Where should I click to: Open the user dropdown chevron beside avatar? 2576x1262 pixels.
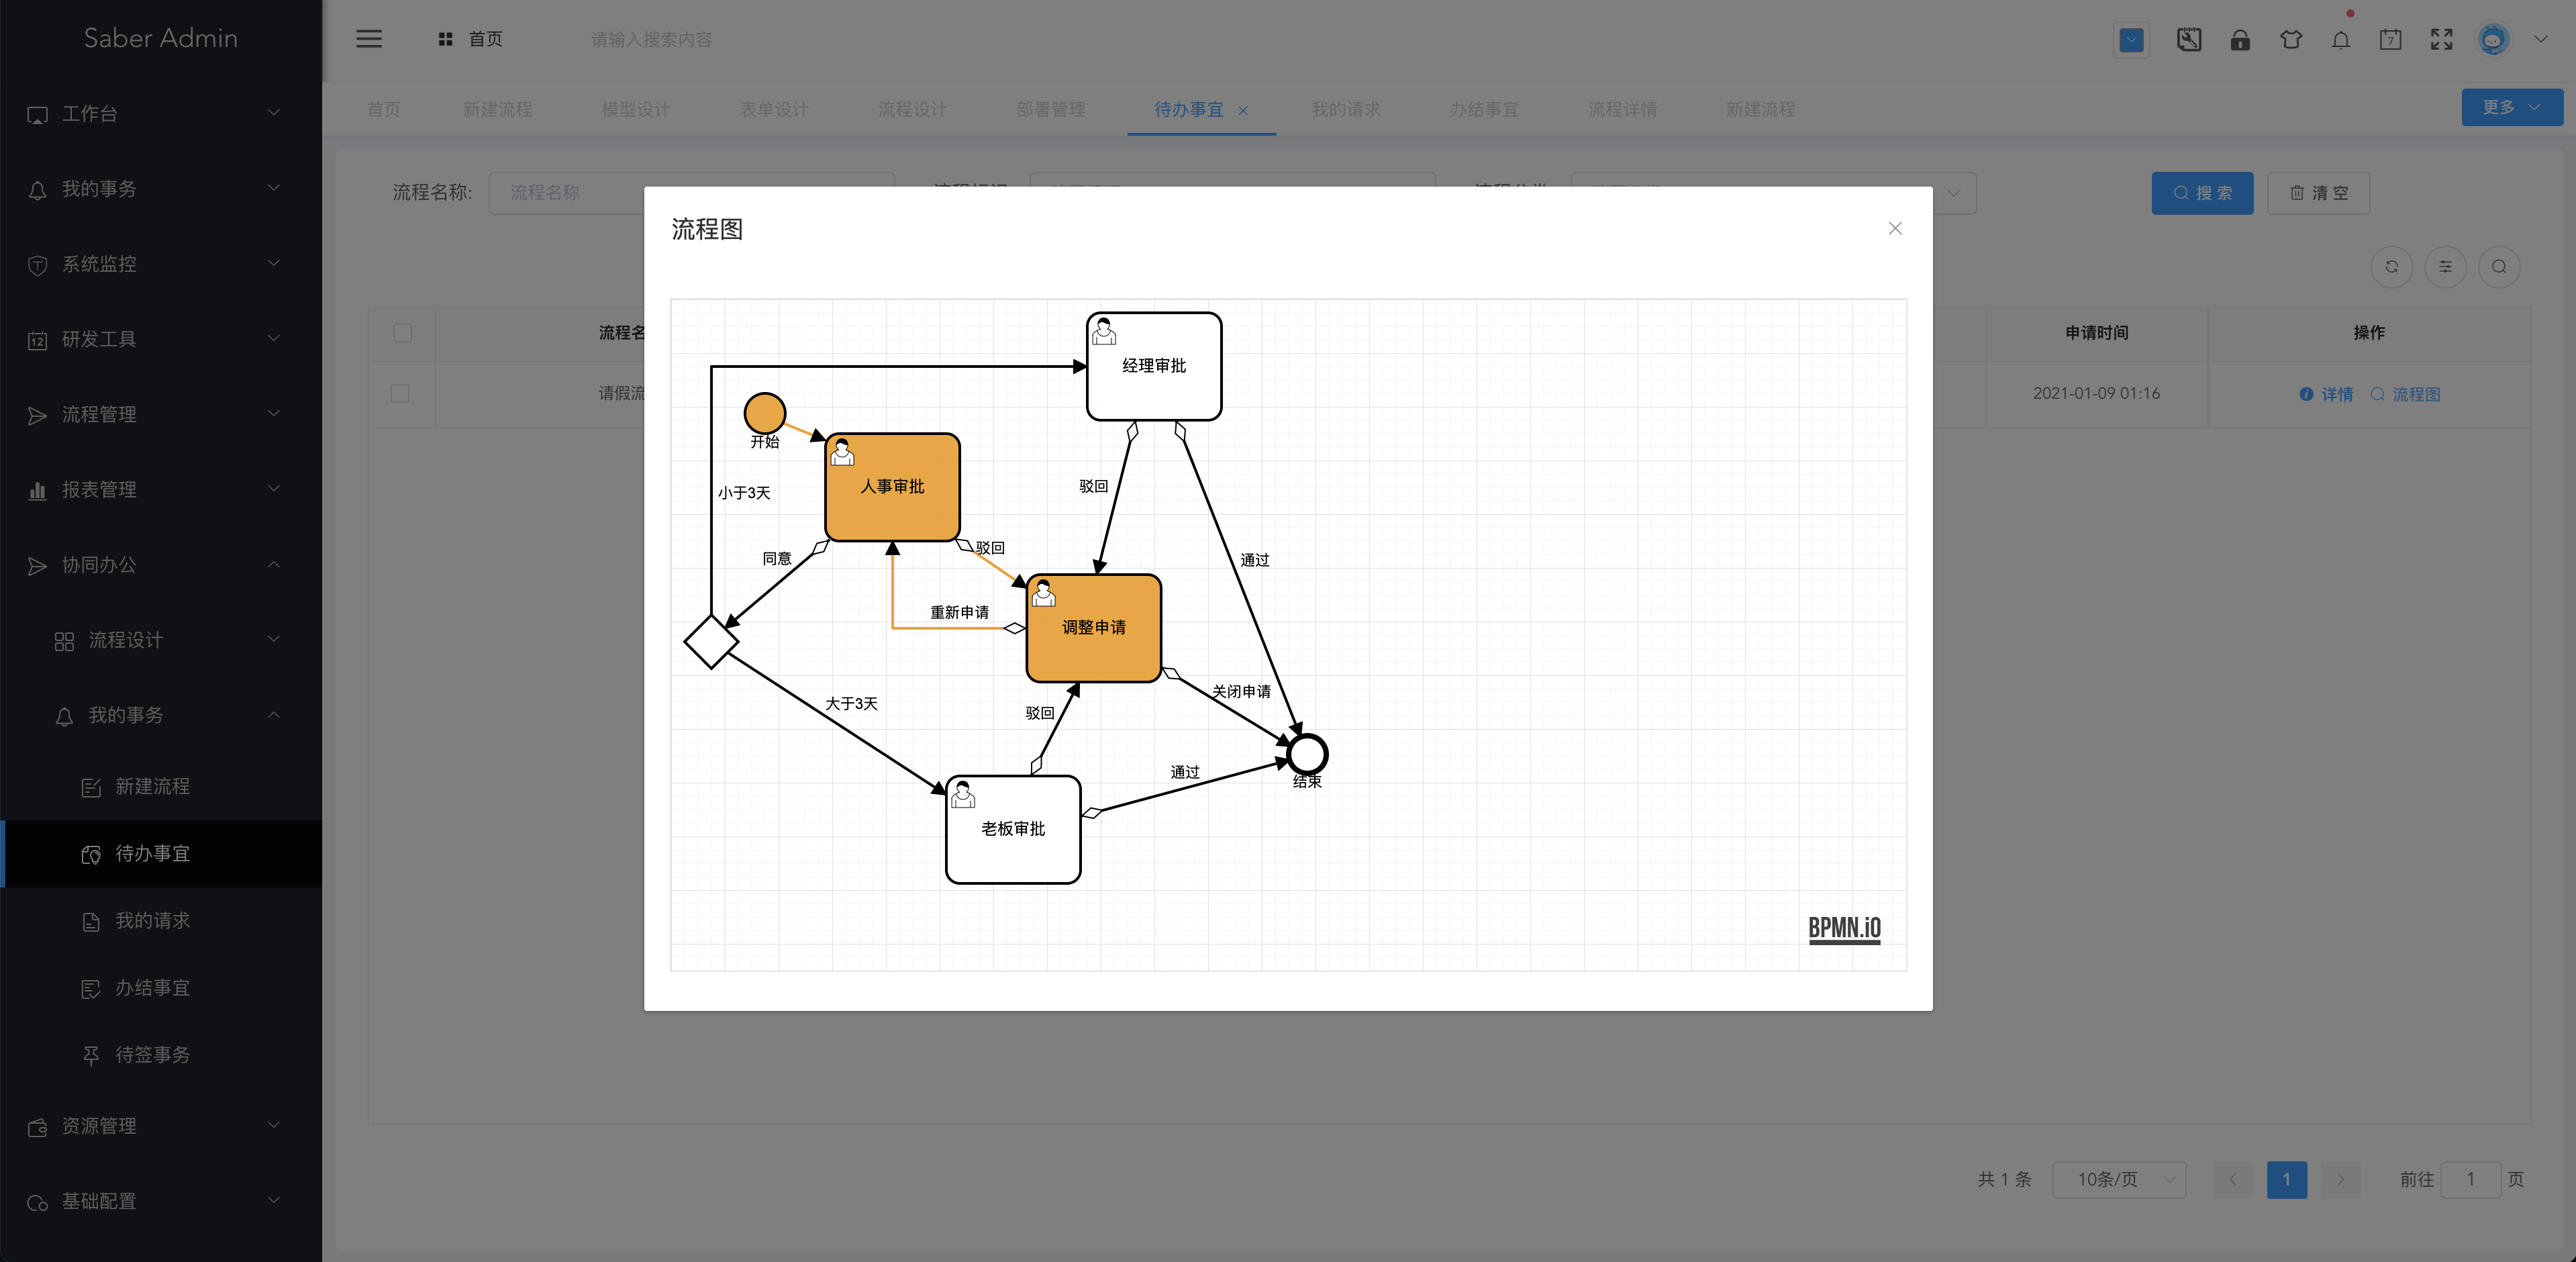2541,40
